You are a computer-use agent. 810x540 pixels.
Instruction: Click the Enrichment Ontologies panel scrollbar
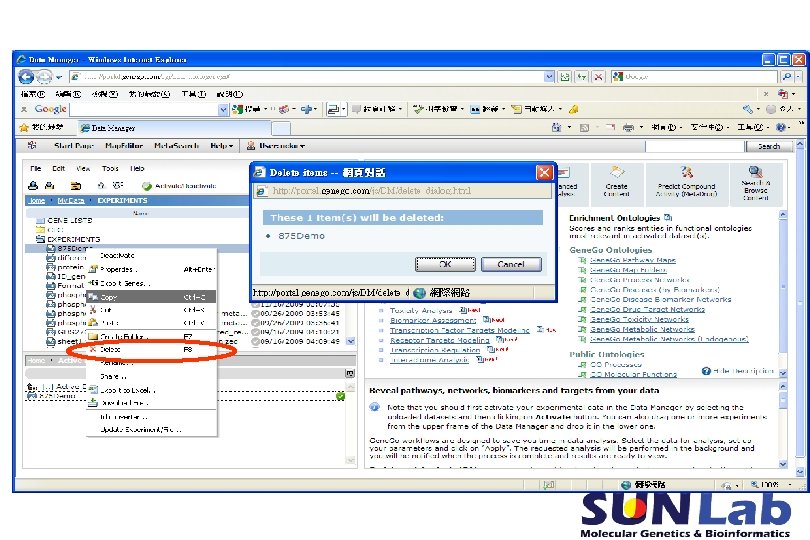click(x=783, y=293)
